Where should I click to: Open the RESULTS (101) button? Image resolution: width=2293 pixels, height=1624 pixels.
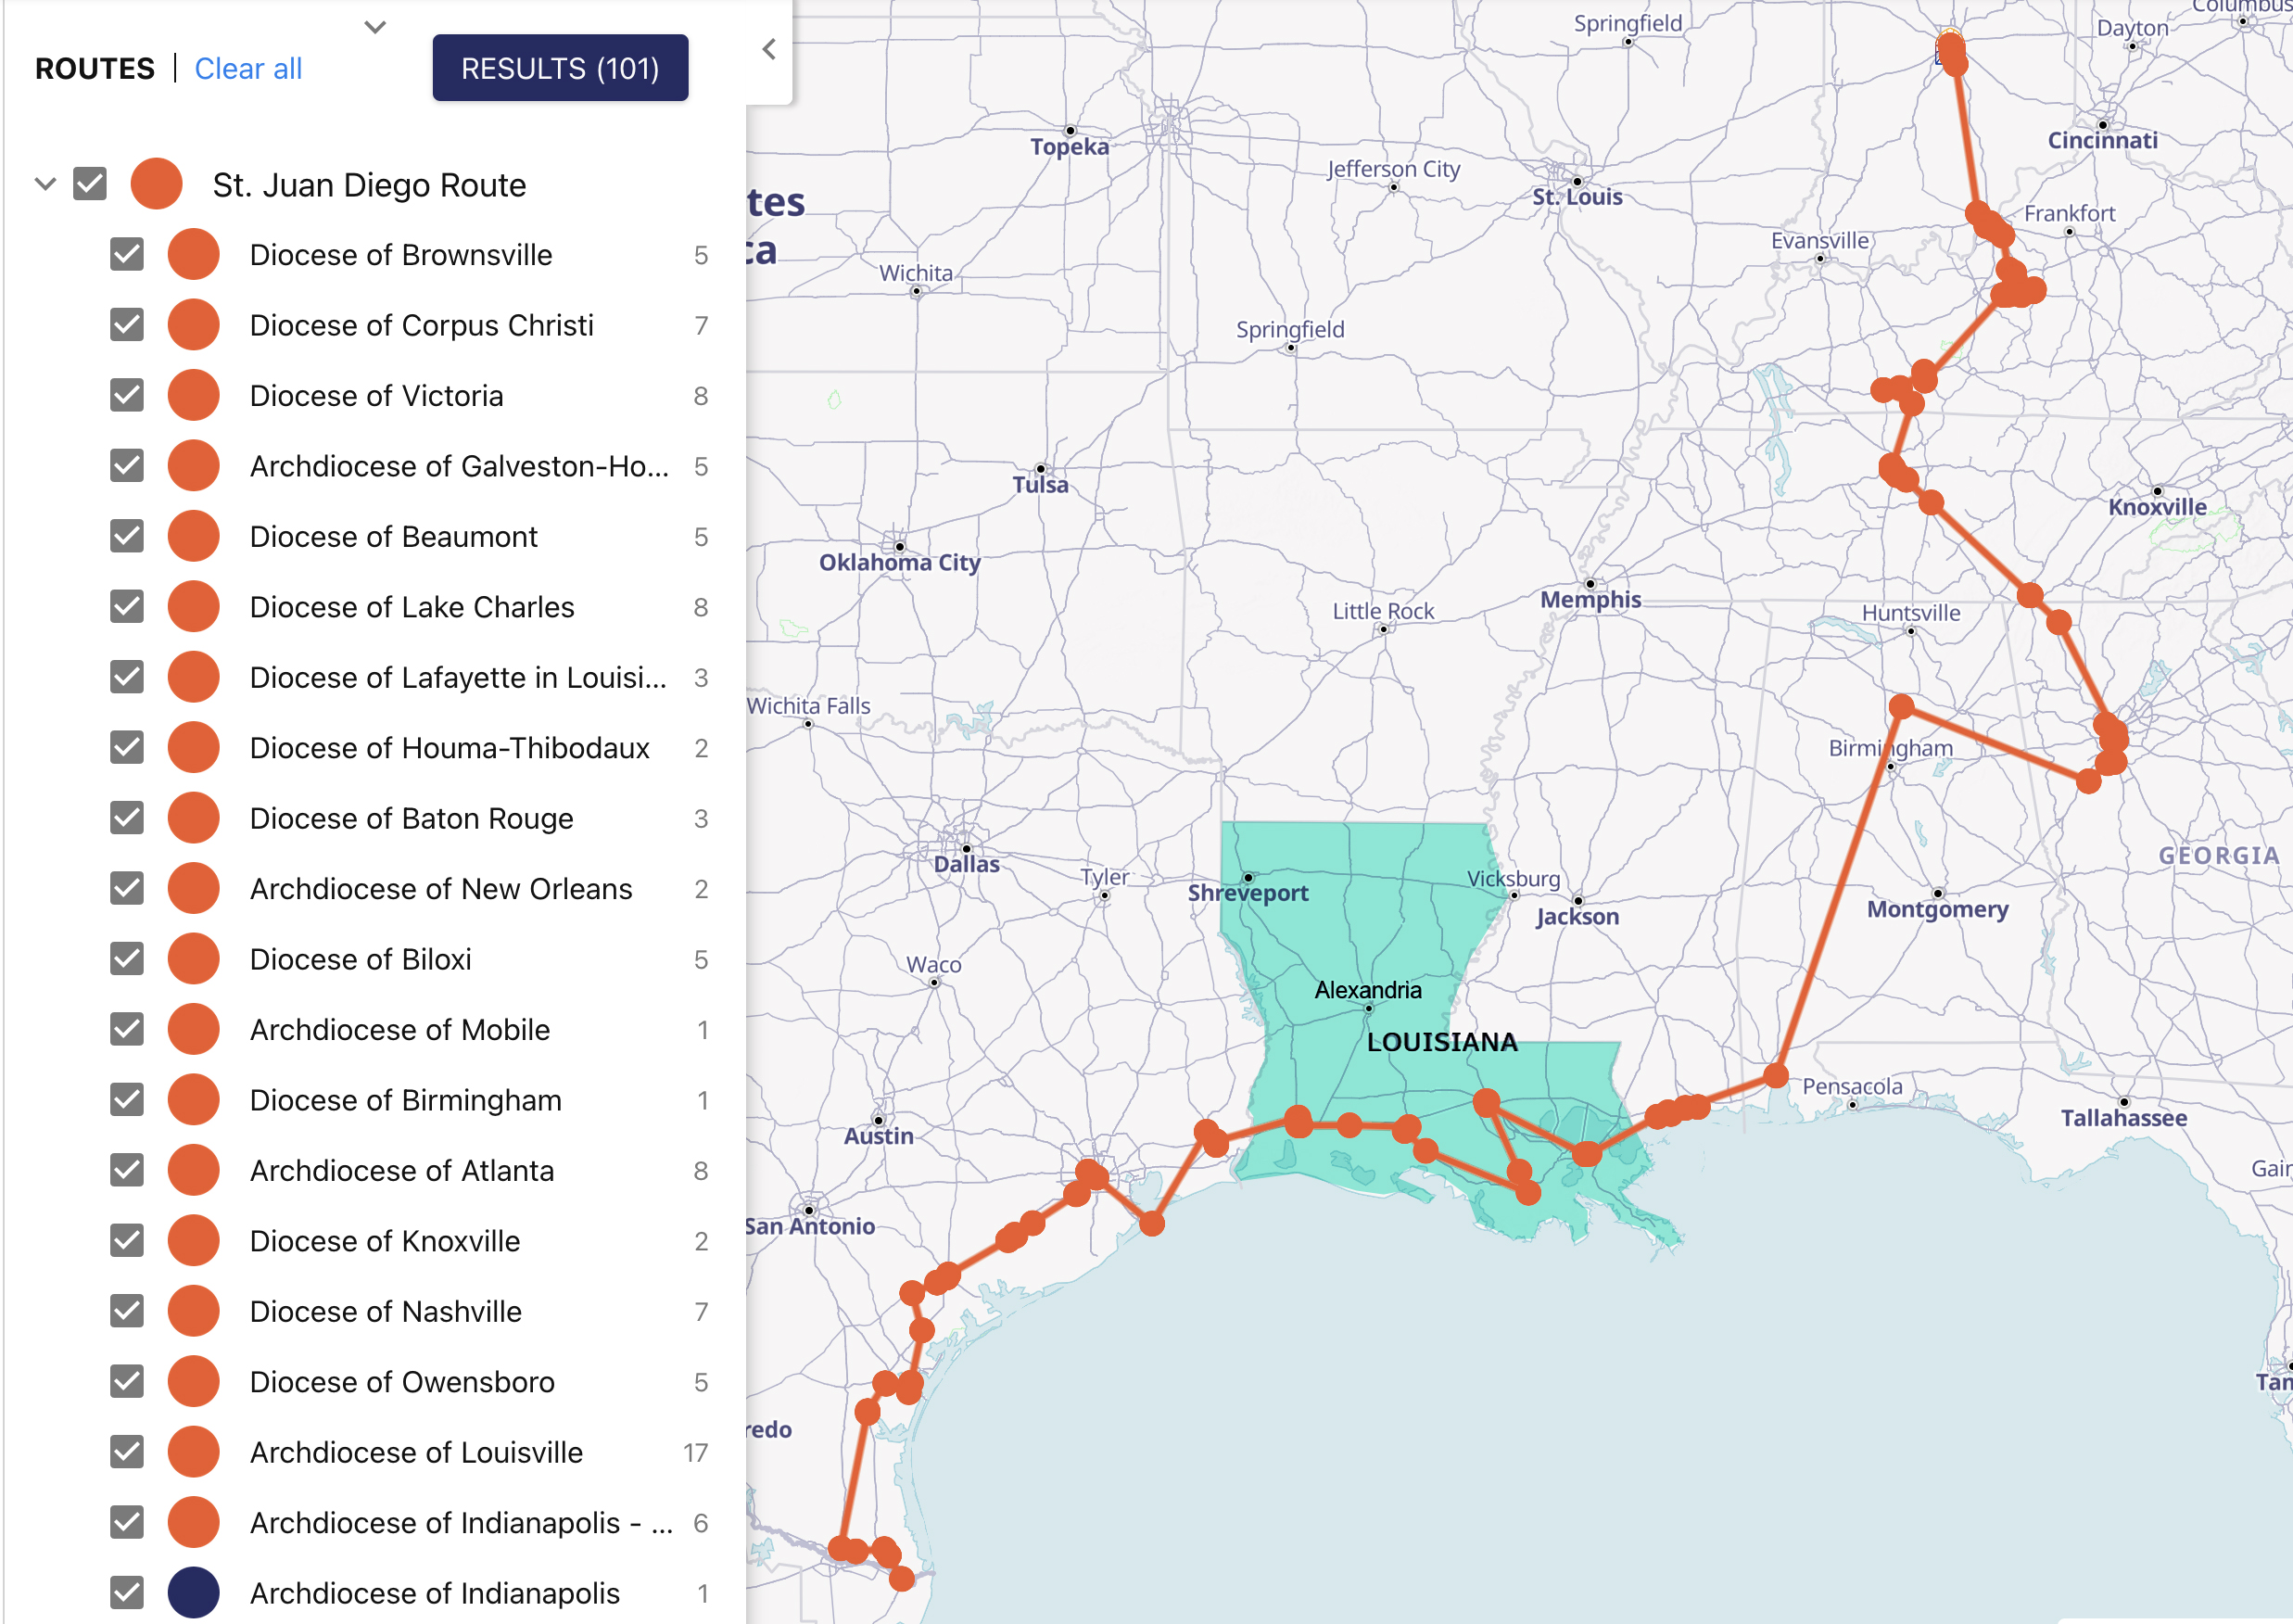560,68
